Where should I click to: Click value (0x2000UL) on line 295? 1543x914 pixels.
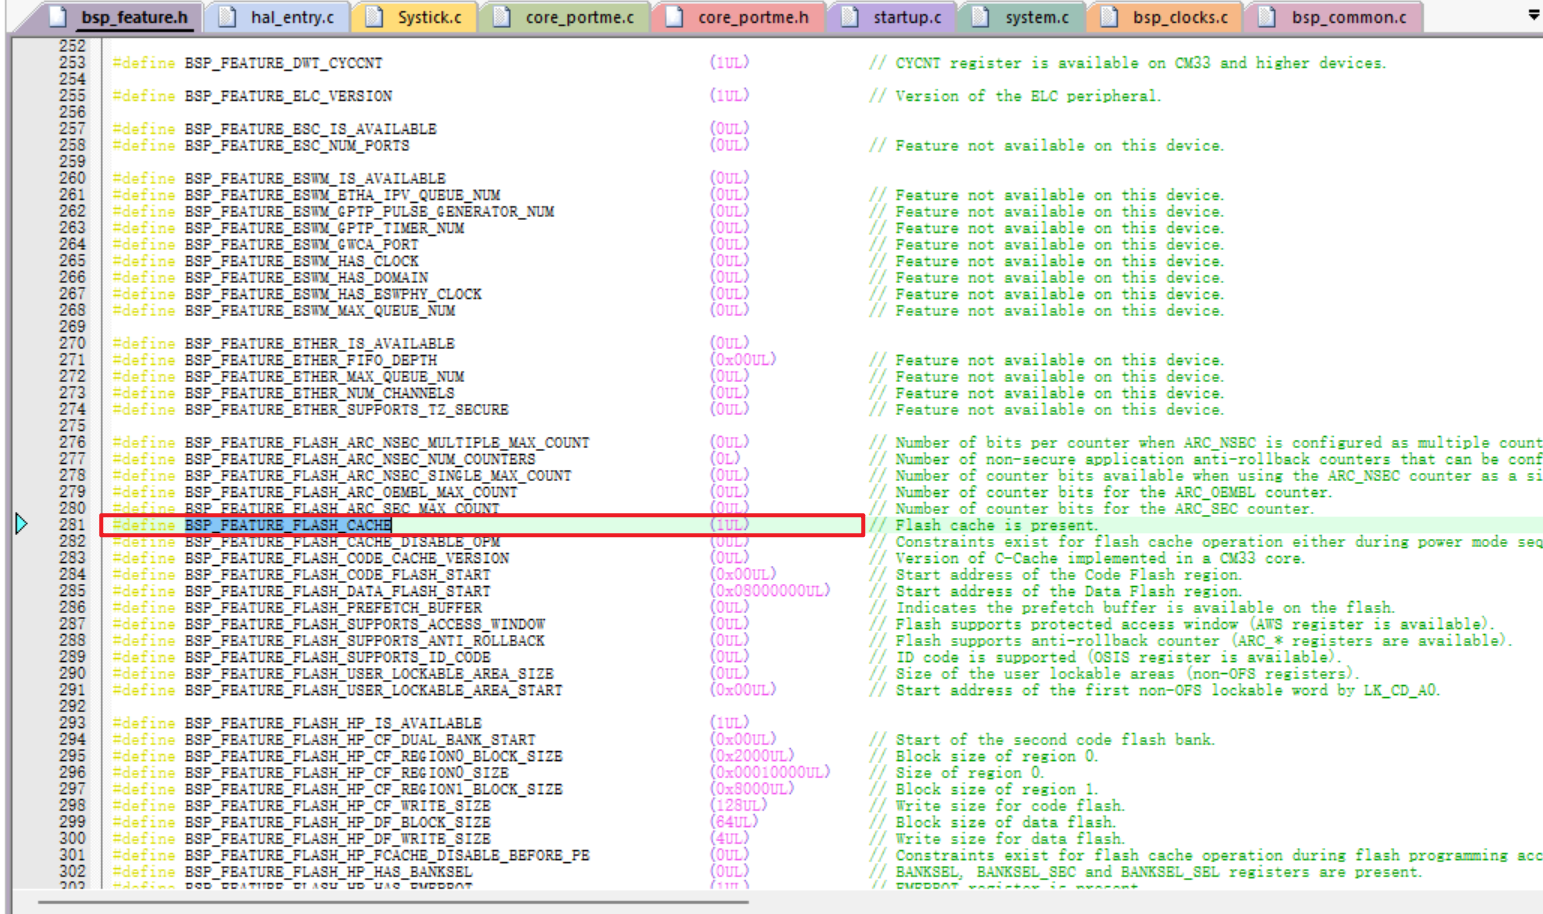point(752,756)
